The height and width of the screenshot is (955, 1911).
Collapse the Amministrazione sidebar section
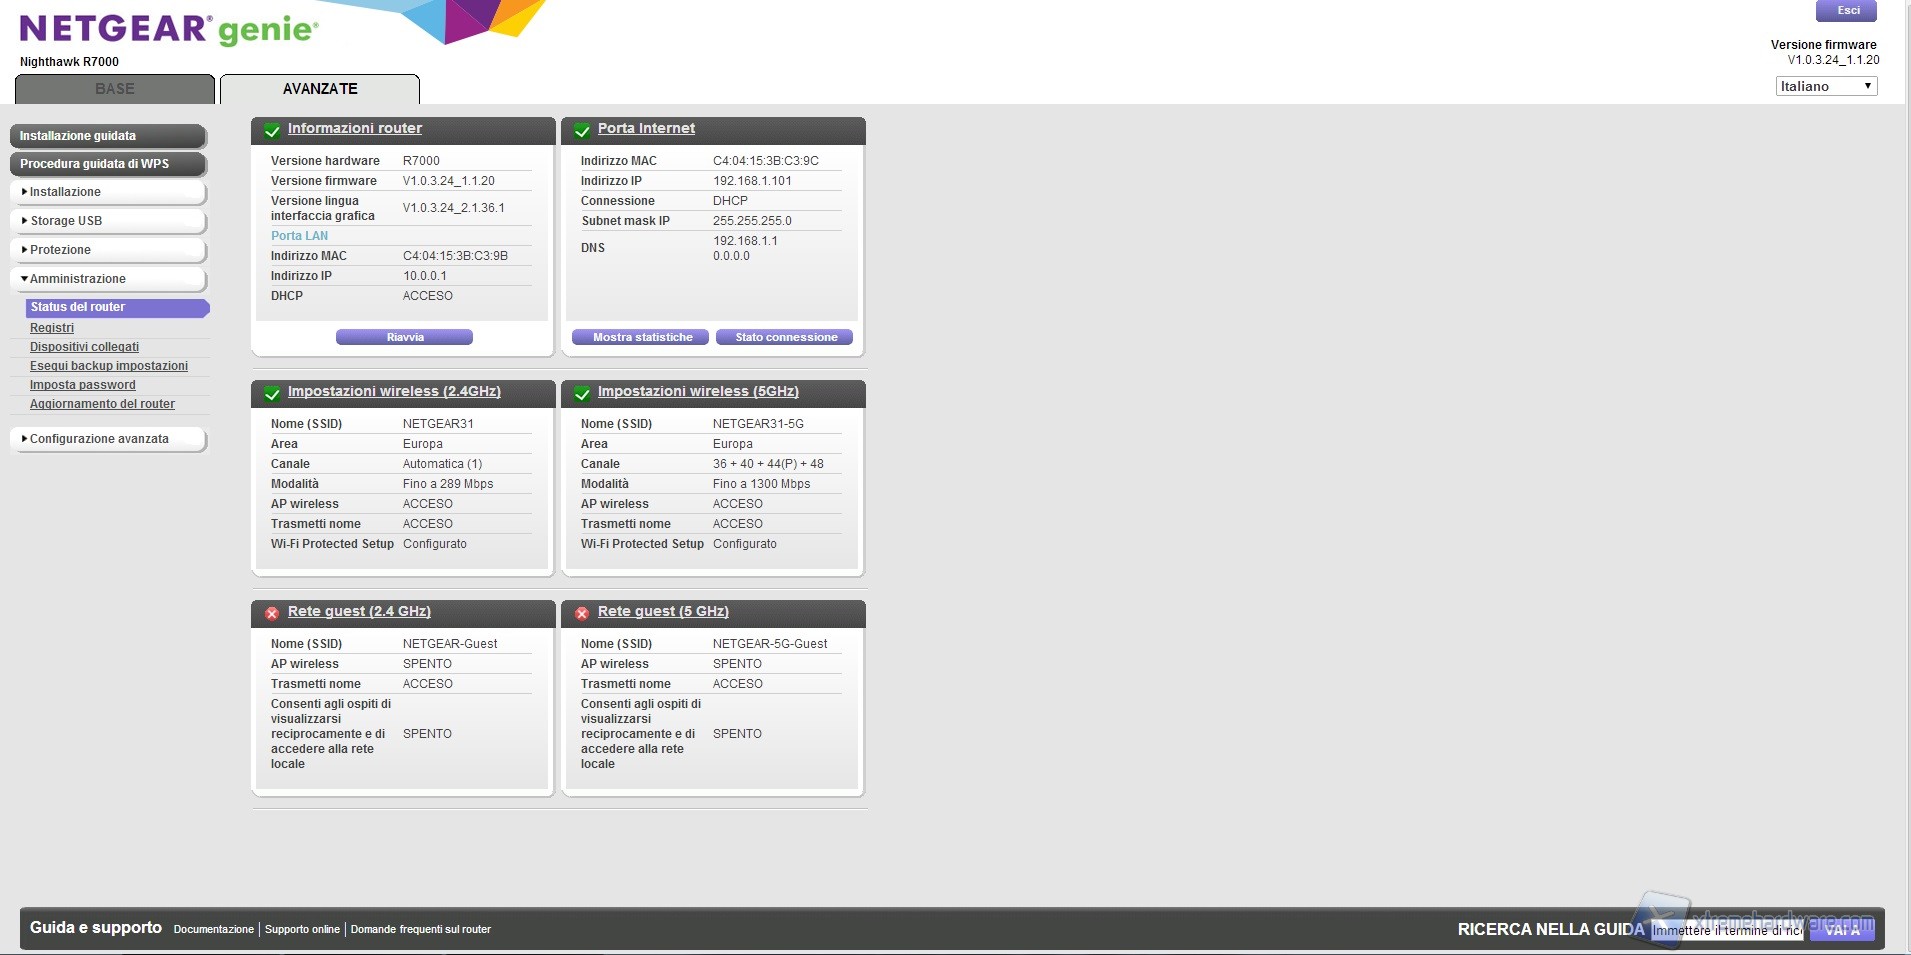108,279
